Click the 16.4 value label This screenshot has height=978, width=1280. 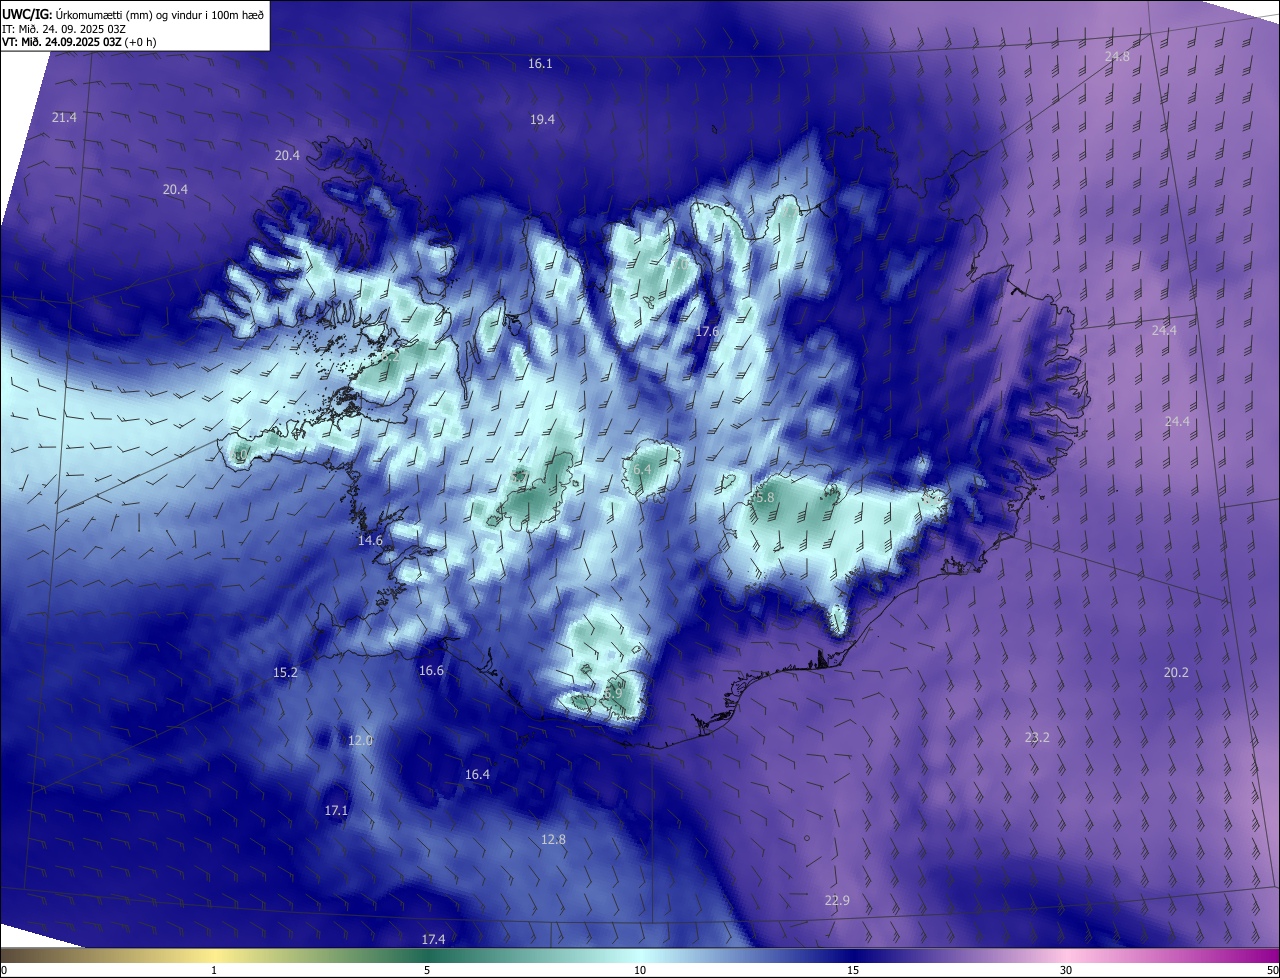tap(477, 774)
